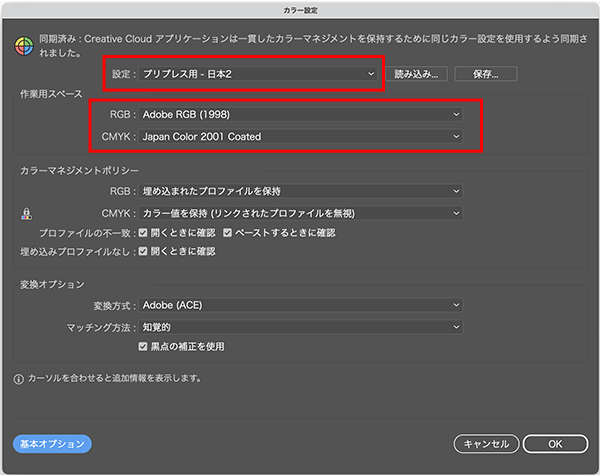Toggle 埋め込みプロファイルなし 開くときに確認 checkbox
Image resolution: width=600 pixels, height=475 pixels.
pyautogui.click(x=144, y=251)
